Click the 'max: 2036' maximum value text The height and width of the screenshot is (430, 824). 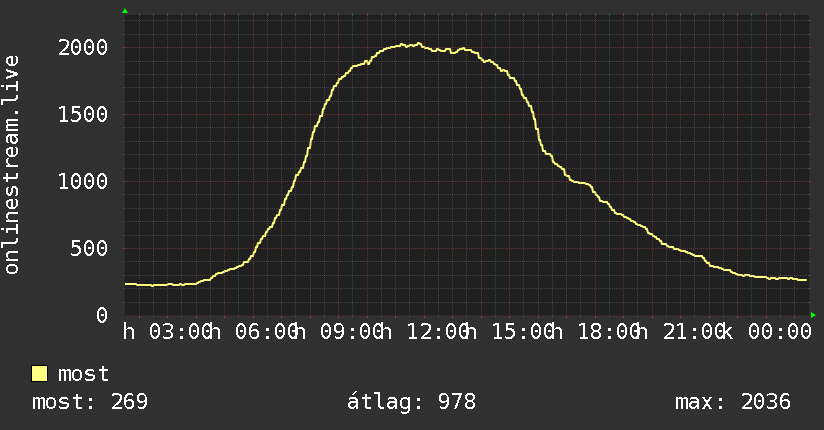(733, 402)
